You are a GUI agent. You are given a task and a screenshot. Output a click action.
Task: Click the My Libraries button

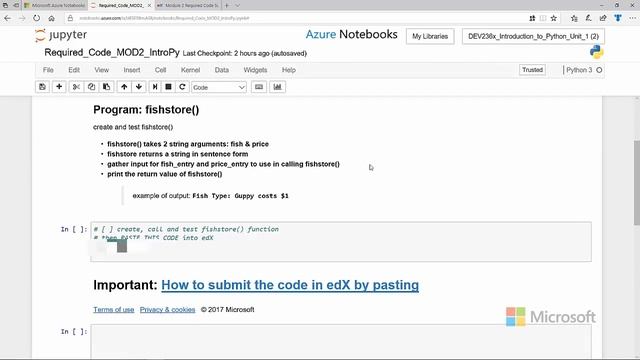click(x=430, y=36)
